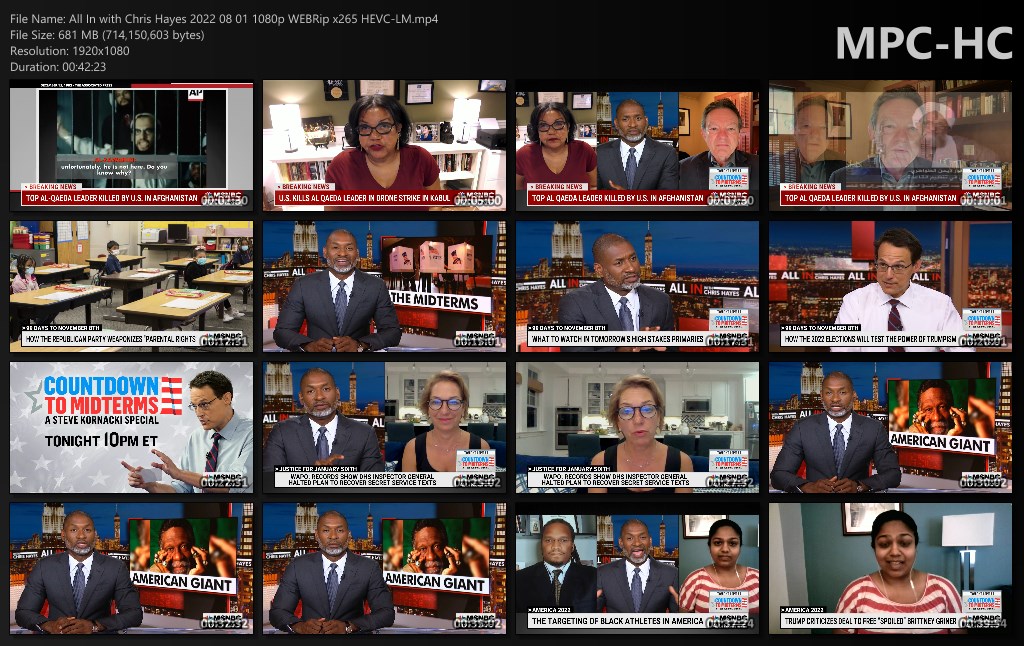Viewport: 1024px width, 646px height.
Task: Open the three-guest split-screen Al Qaeda leader thumbnail
Action: 637,146
